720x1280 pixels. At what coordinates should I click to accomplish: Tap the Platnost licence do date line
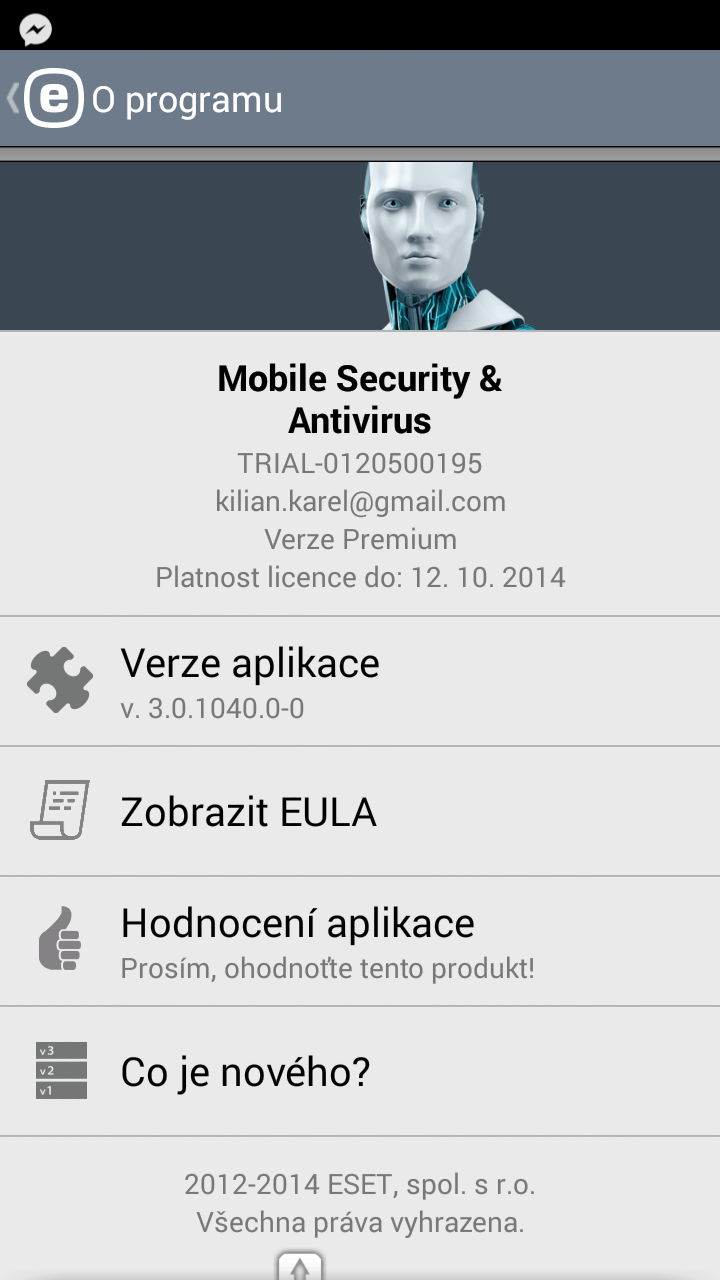(x=360, y=577)
